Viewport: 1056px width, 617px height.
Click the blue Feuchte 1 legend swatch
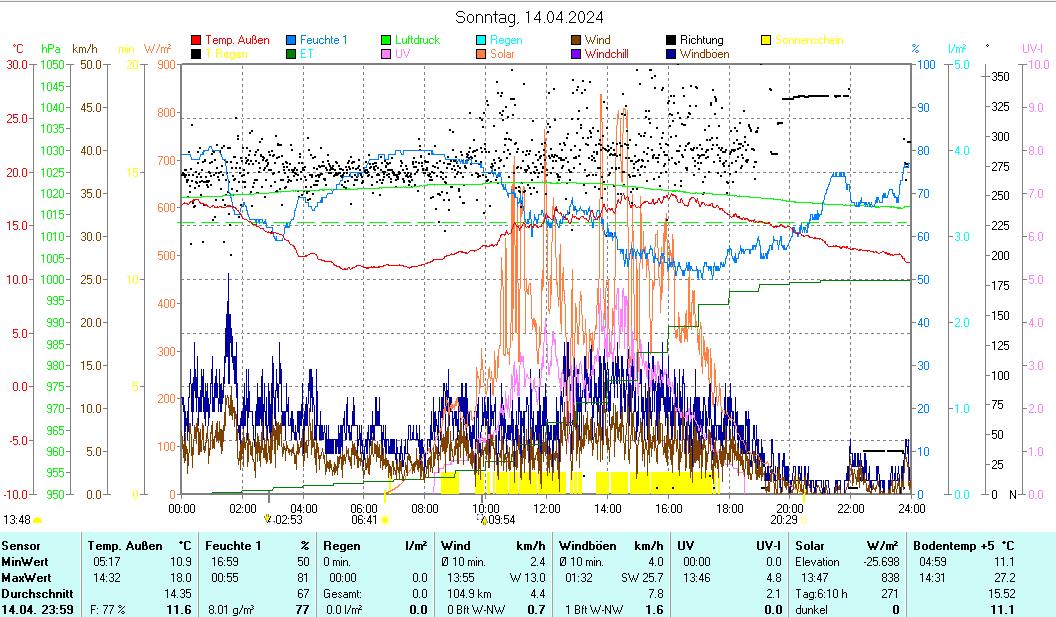coord(292,40)
